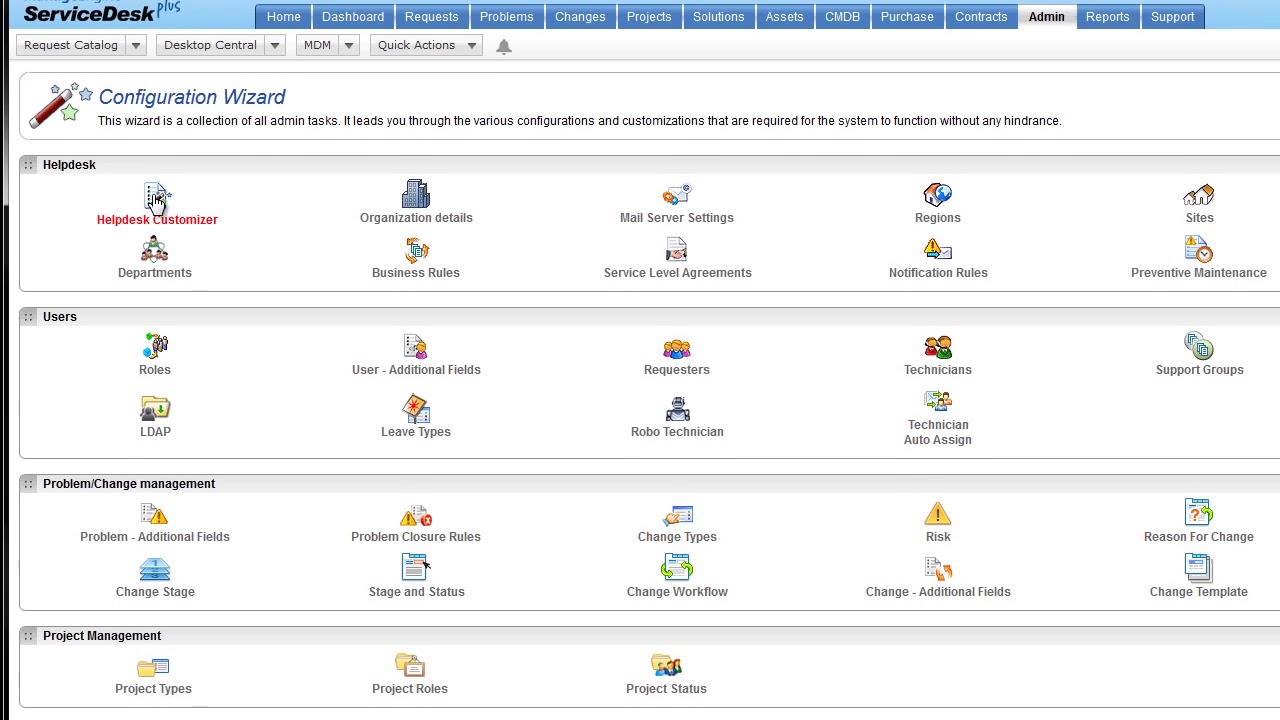Switch to the Purchase tab
This screenshot has height=720, width=1280.
tap(907, 16)
